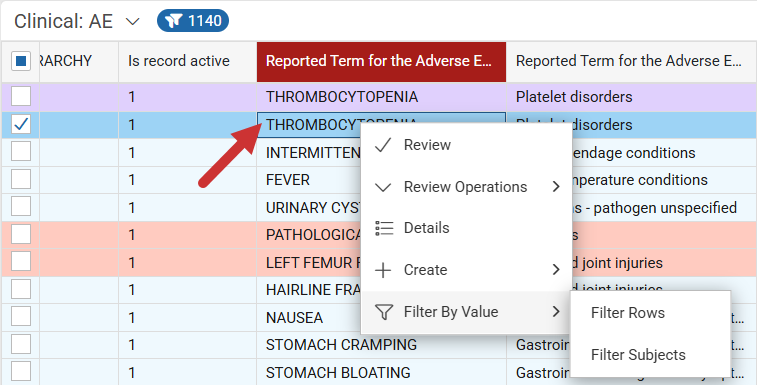Click the Create plus icon
Image resolution: width=757 pixels, height=385 pixels.
point(383,270)
